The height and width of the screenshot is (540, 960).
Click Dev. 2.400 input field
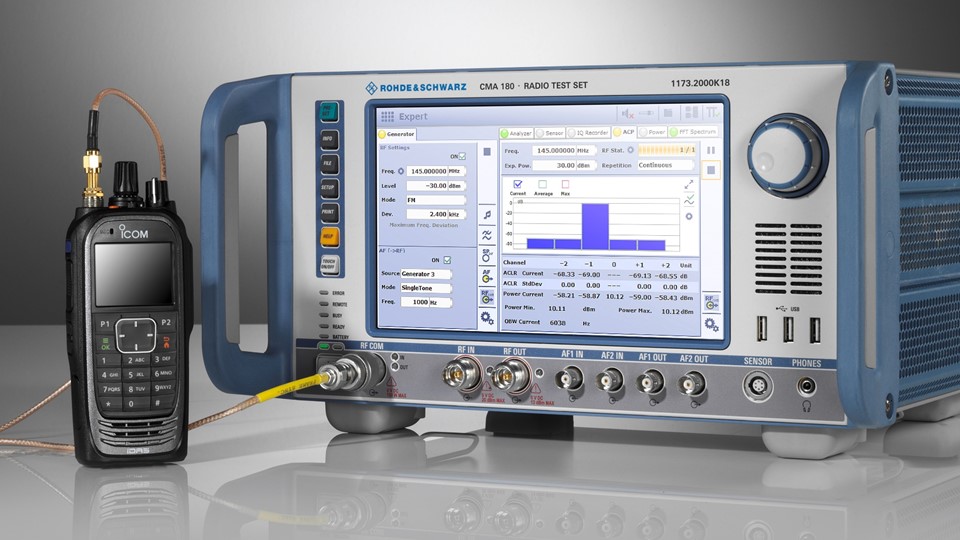(427, 214)
